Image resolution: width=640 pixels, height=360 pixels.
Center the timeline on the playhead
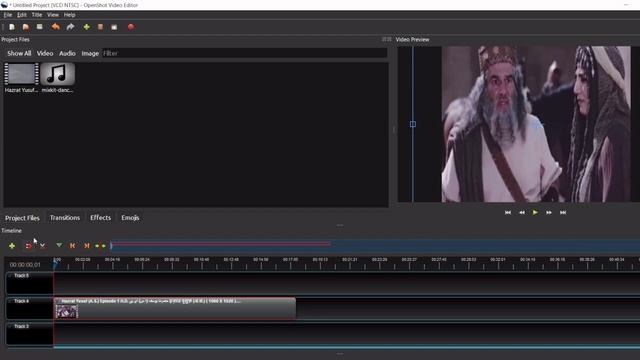(x=100, y=246)
